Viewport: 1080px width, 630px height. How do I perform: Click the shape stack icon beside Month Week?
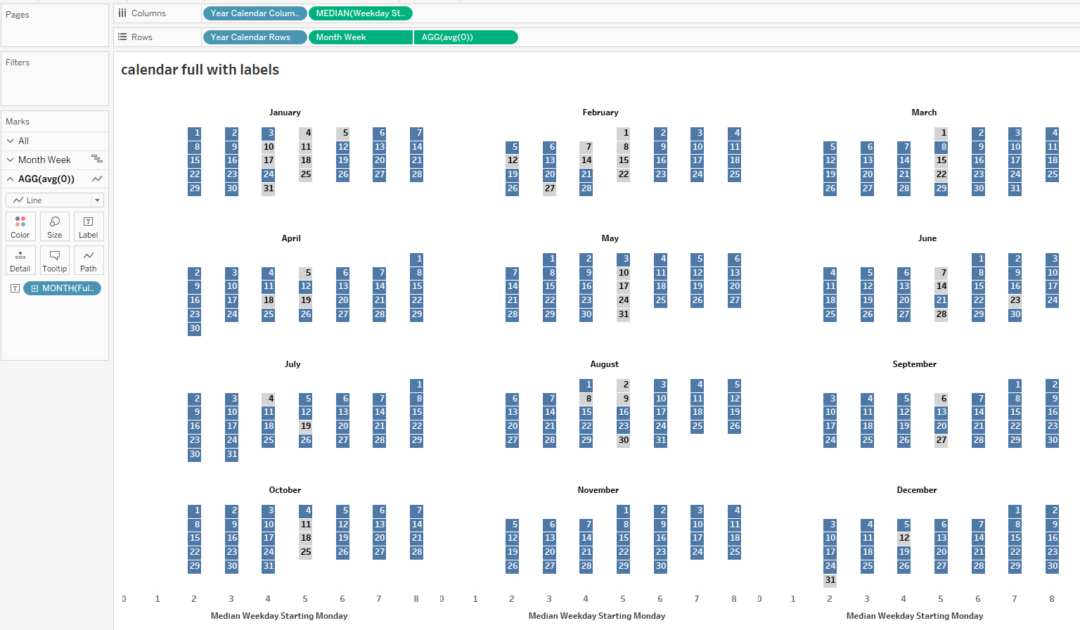pyautogui.click(x=96, y=159)
